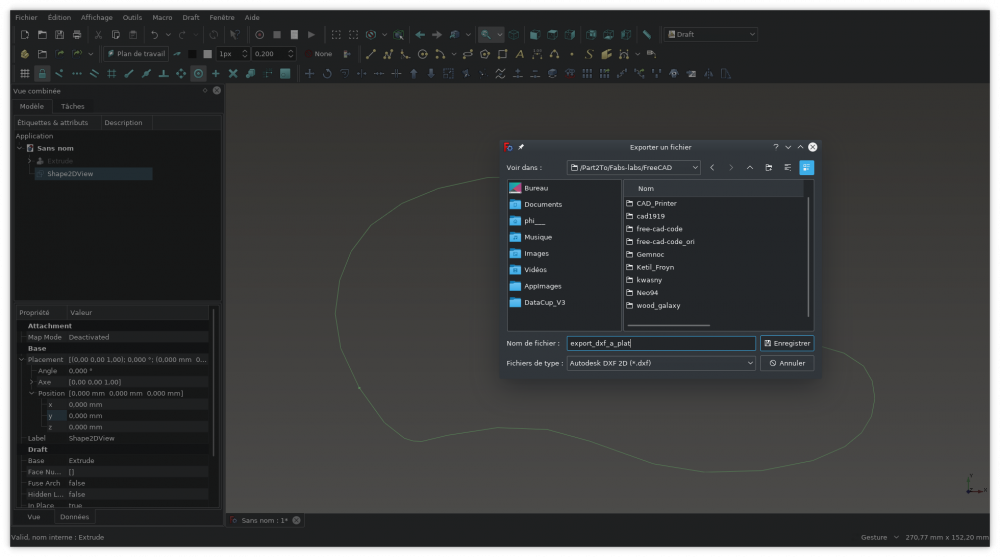Click the Downgrade down-arrow tool

(431, 74)
